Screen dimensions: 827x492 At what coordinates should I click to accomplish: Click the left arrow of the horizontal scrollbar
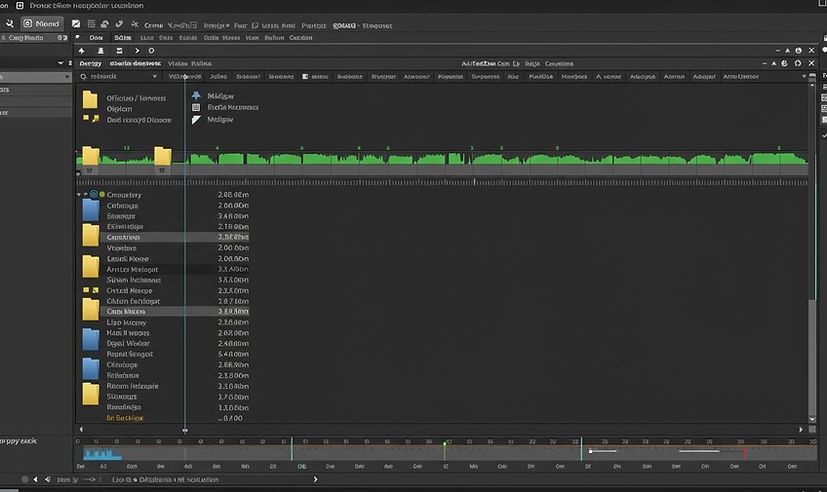coord(81,430)
